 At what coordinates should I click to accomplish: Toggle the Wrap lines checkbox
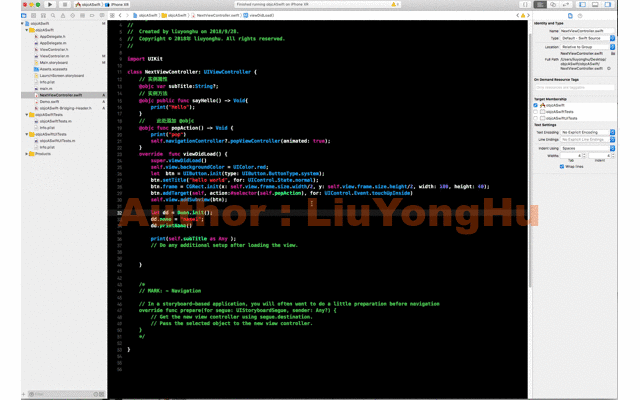[x=562, y=167]
